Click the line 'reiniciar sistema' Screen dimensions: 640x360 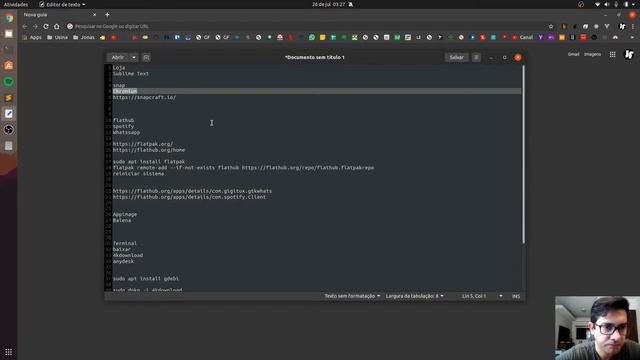138,173
